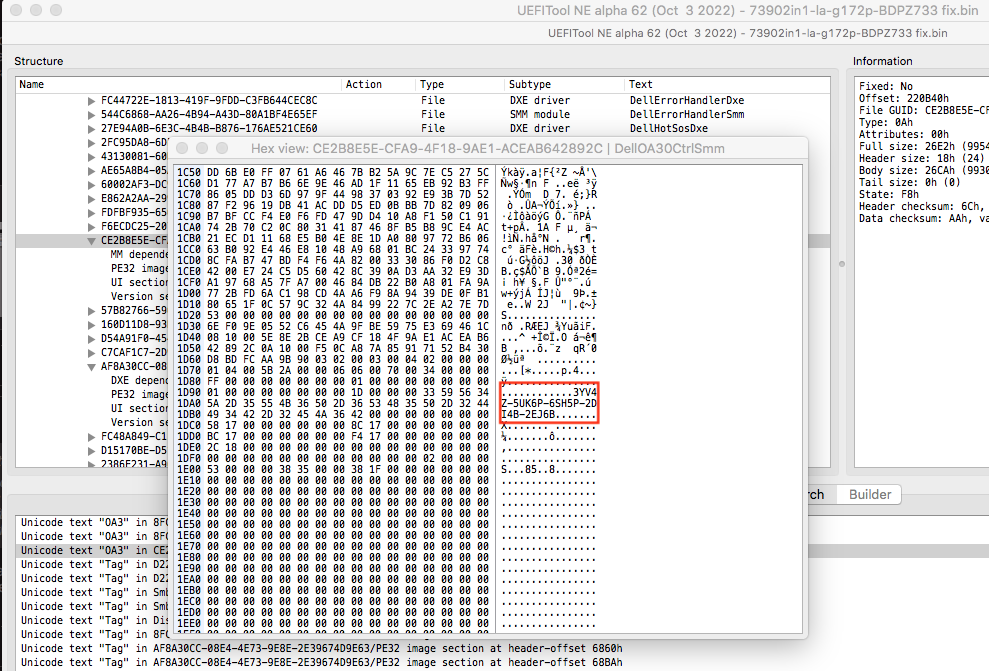Expand the 60002AF3 tree item
The height and width of the screenshot is (671, 989).
[x=91, y=185]
